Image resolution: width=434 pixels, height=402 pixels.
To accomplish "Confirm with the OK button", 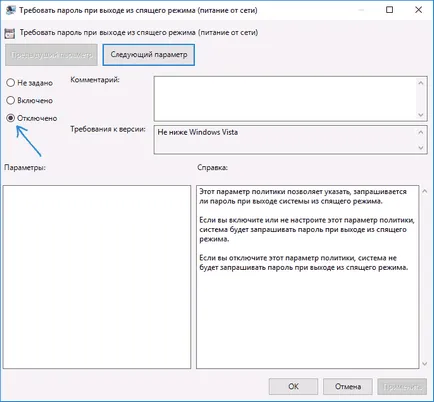I will 293,386.
